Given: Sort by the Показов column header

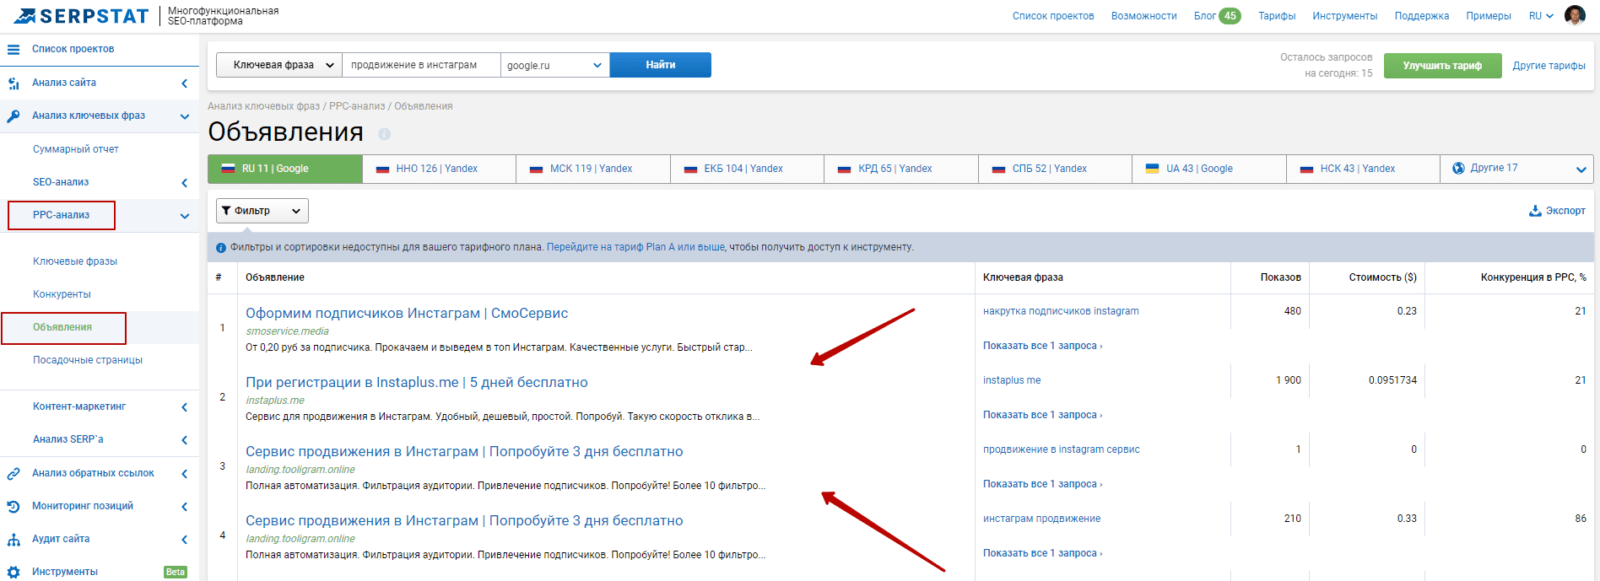Looking at the screenshot, I should point(1280,277).
